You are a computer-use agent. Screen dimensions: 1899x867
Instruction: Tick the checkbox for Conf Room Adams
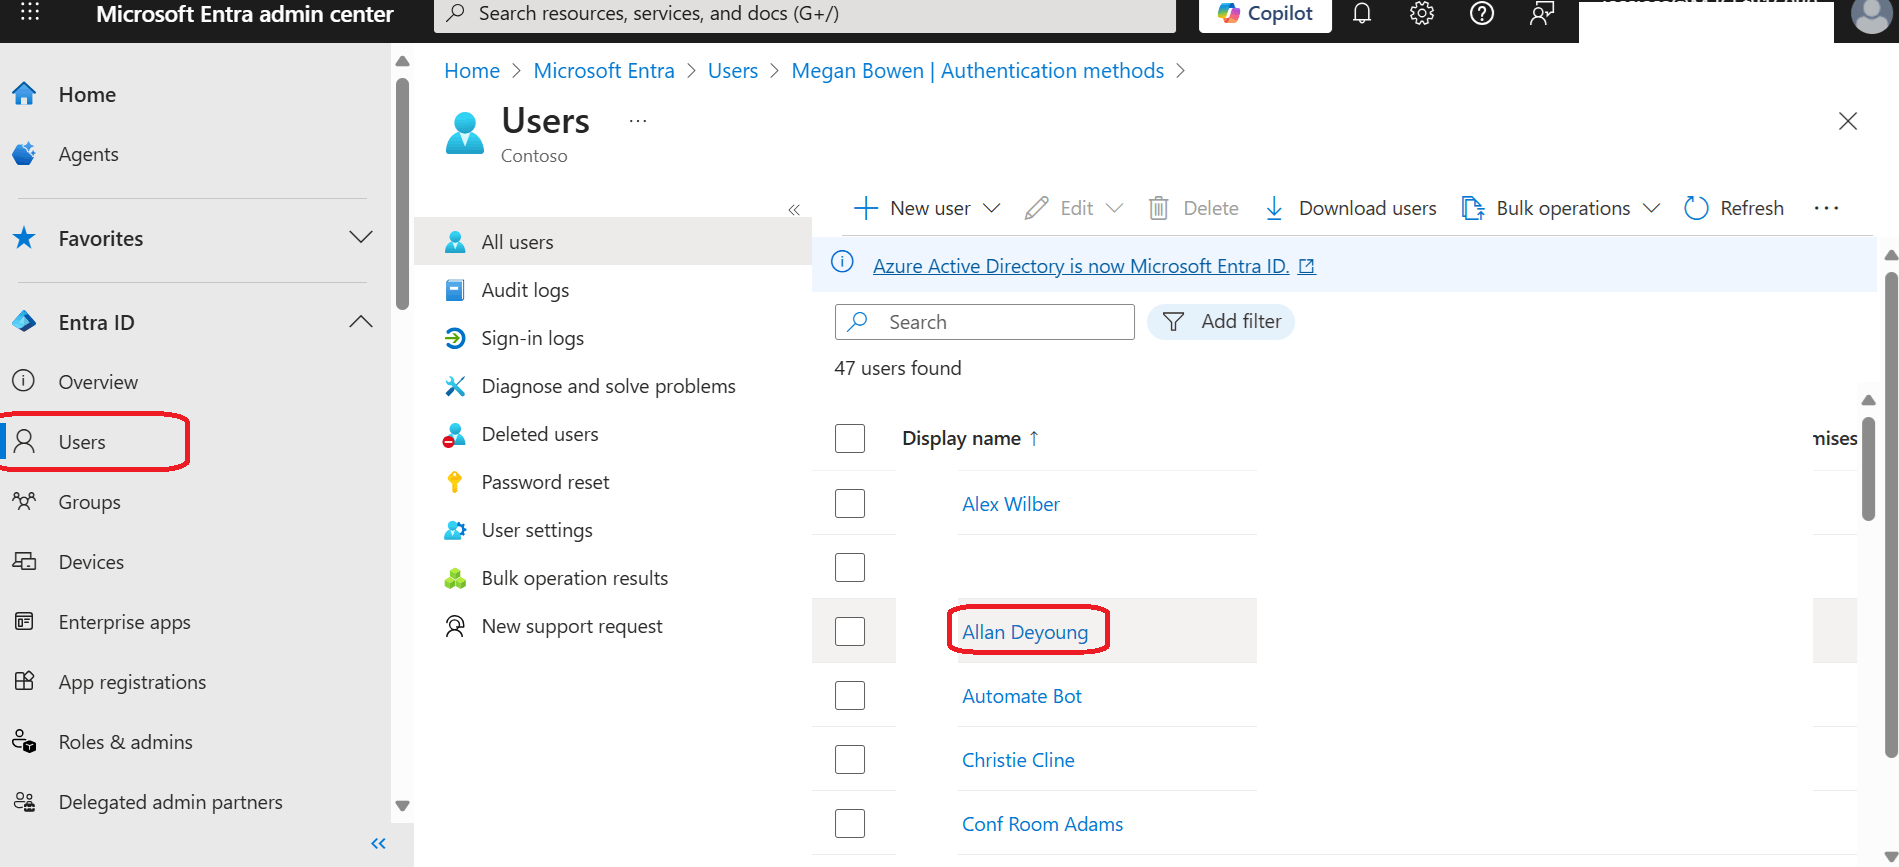(850, 823)
